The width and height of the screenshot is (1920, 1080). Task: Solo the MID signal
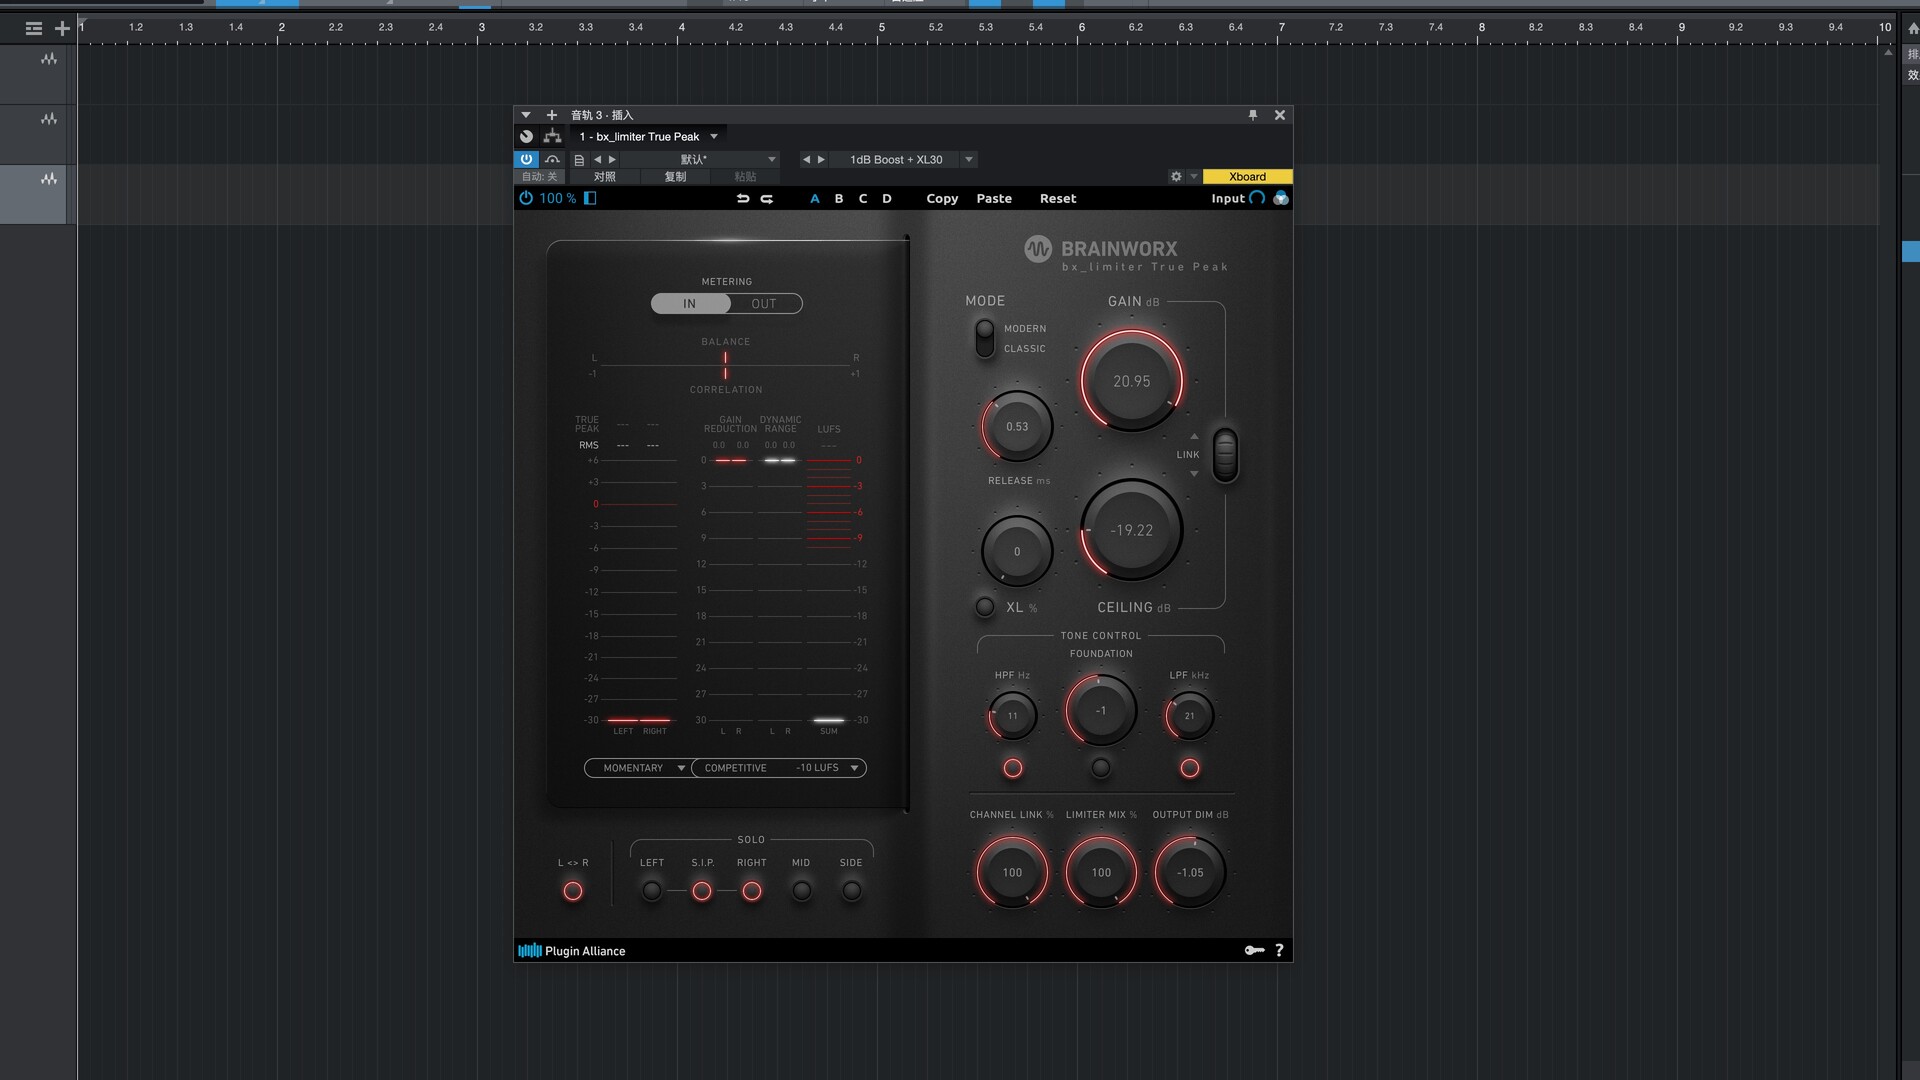click(x=802, y=891)
